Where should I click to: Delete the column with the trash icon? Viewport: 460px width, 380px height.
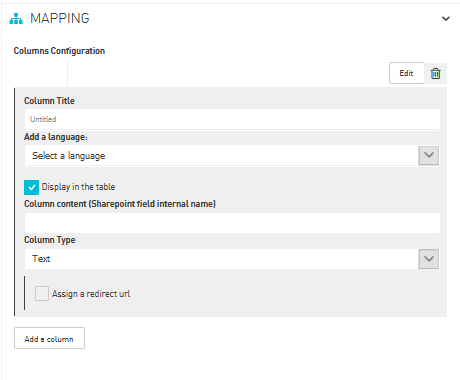pos(435,73)
